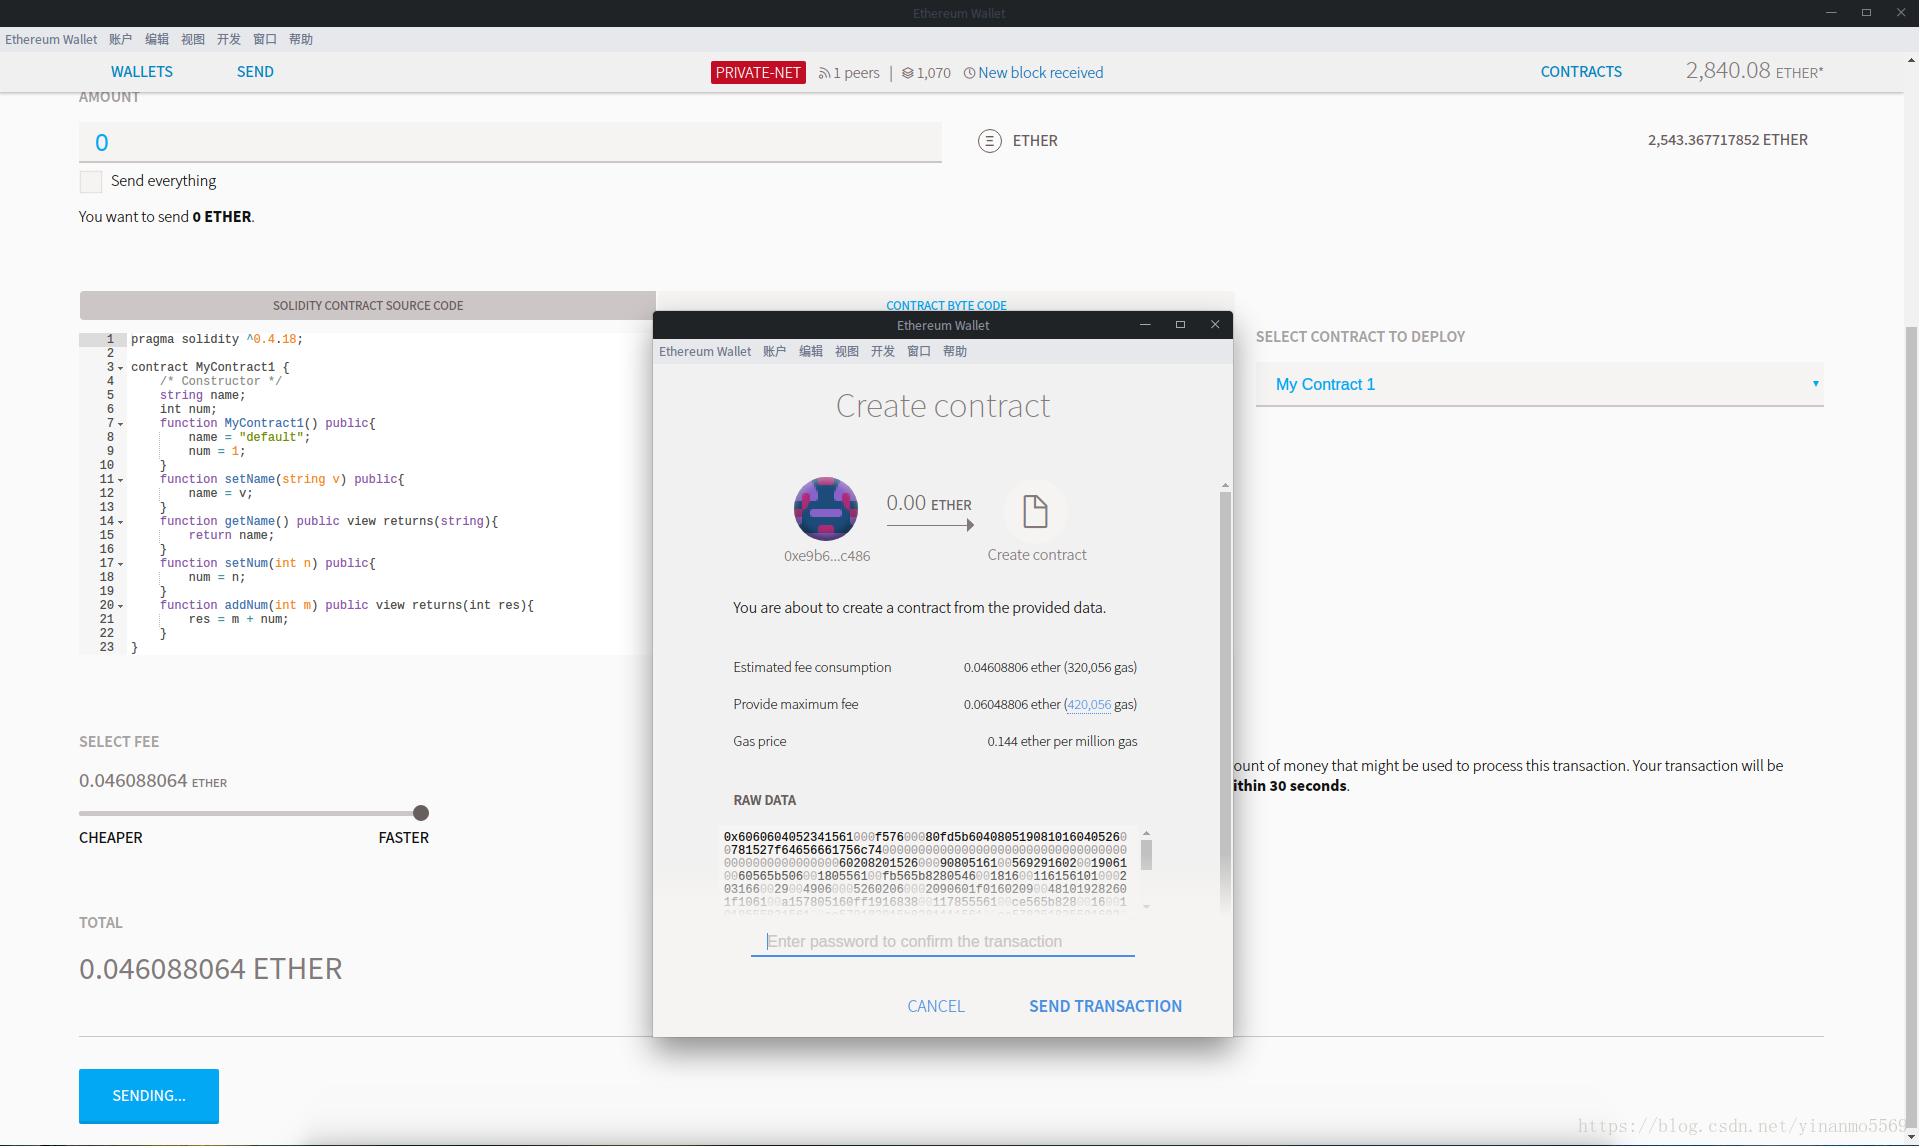The image size is (1919, 1146).
Task: Collapse code fold arrow at line 14
Action: pos(121,522)
